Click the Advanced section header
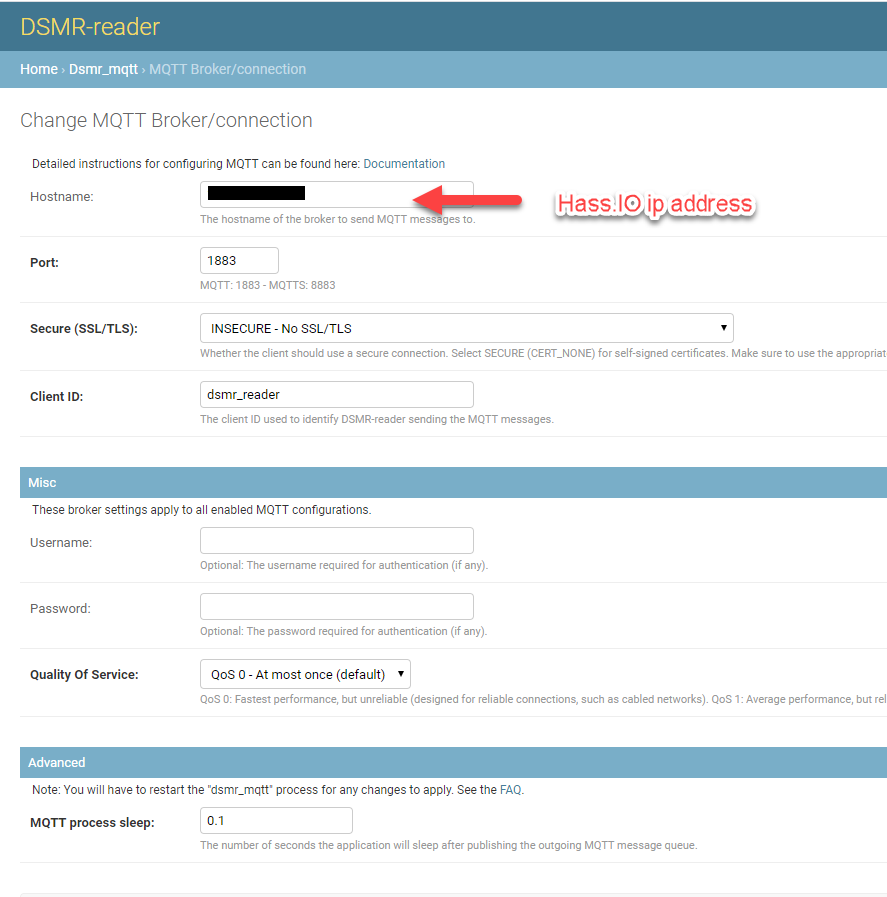This screenshot has height=897, width=887. click(454, 763)
